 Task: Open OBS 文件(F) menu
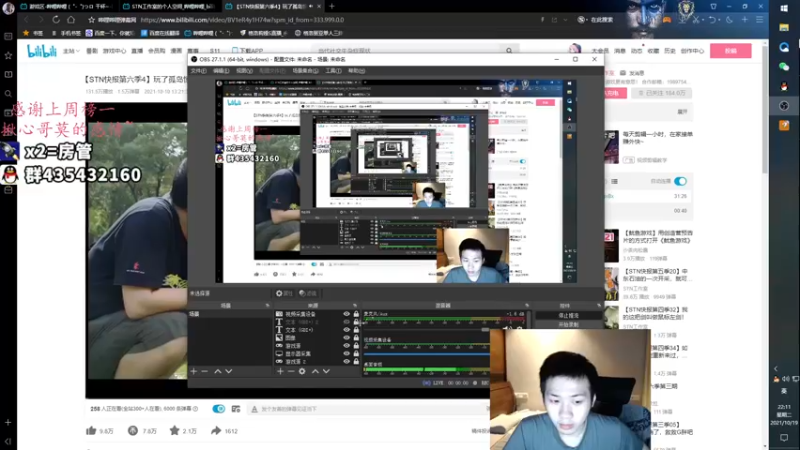(x=198, y=70)
